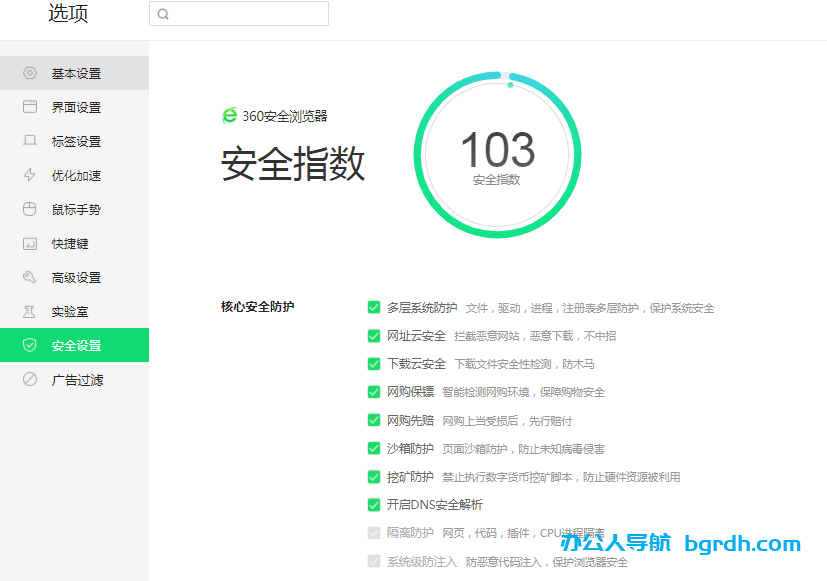Click the 安全设置 shield icon
Screen dimensions: 827x581
tap(30, 345)
